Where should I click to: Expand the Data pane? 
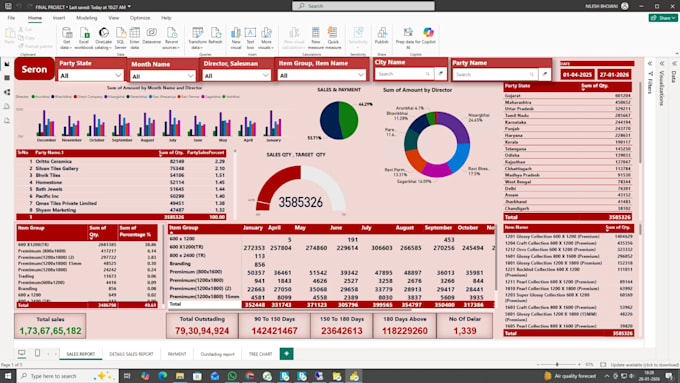coord(674,63)
